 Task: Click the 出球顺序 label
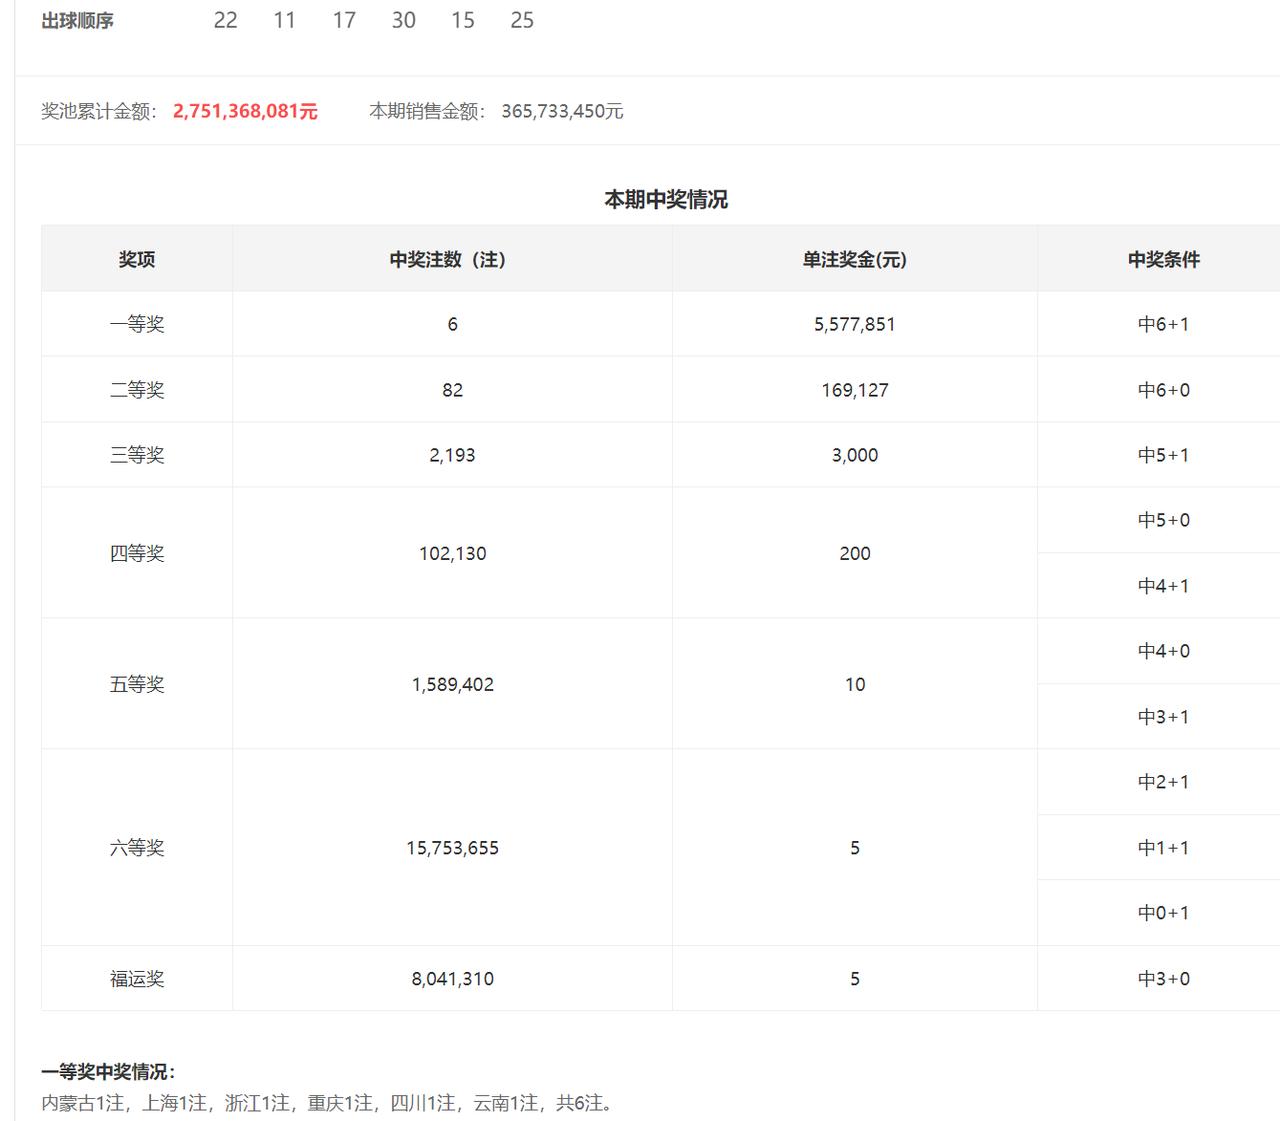point(77,21)
